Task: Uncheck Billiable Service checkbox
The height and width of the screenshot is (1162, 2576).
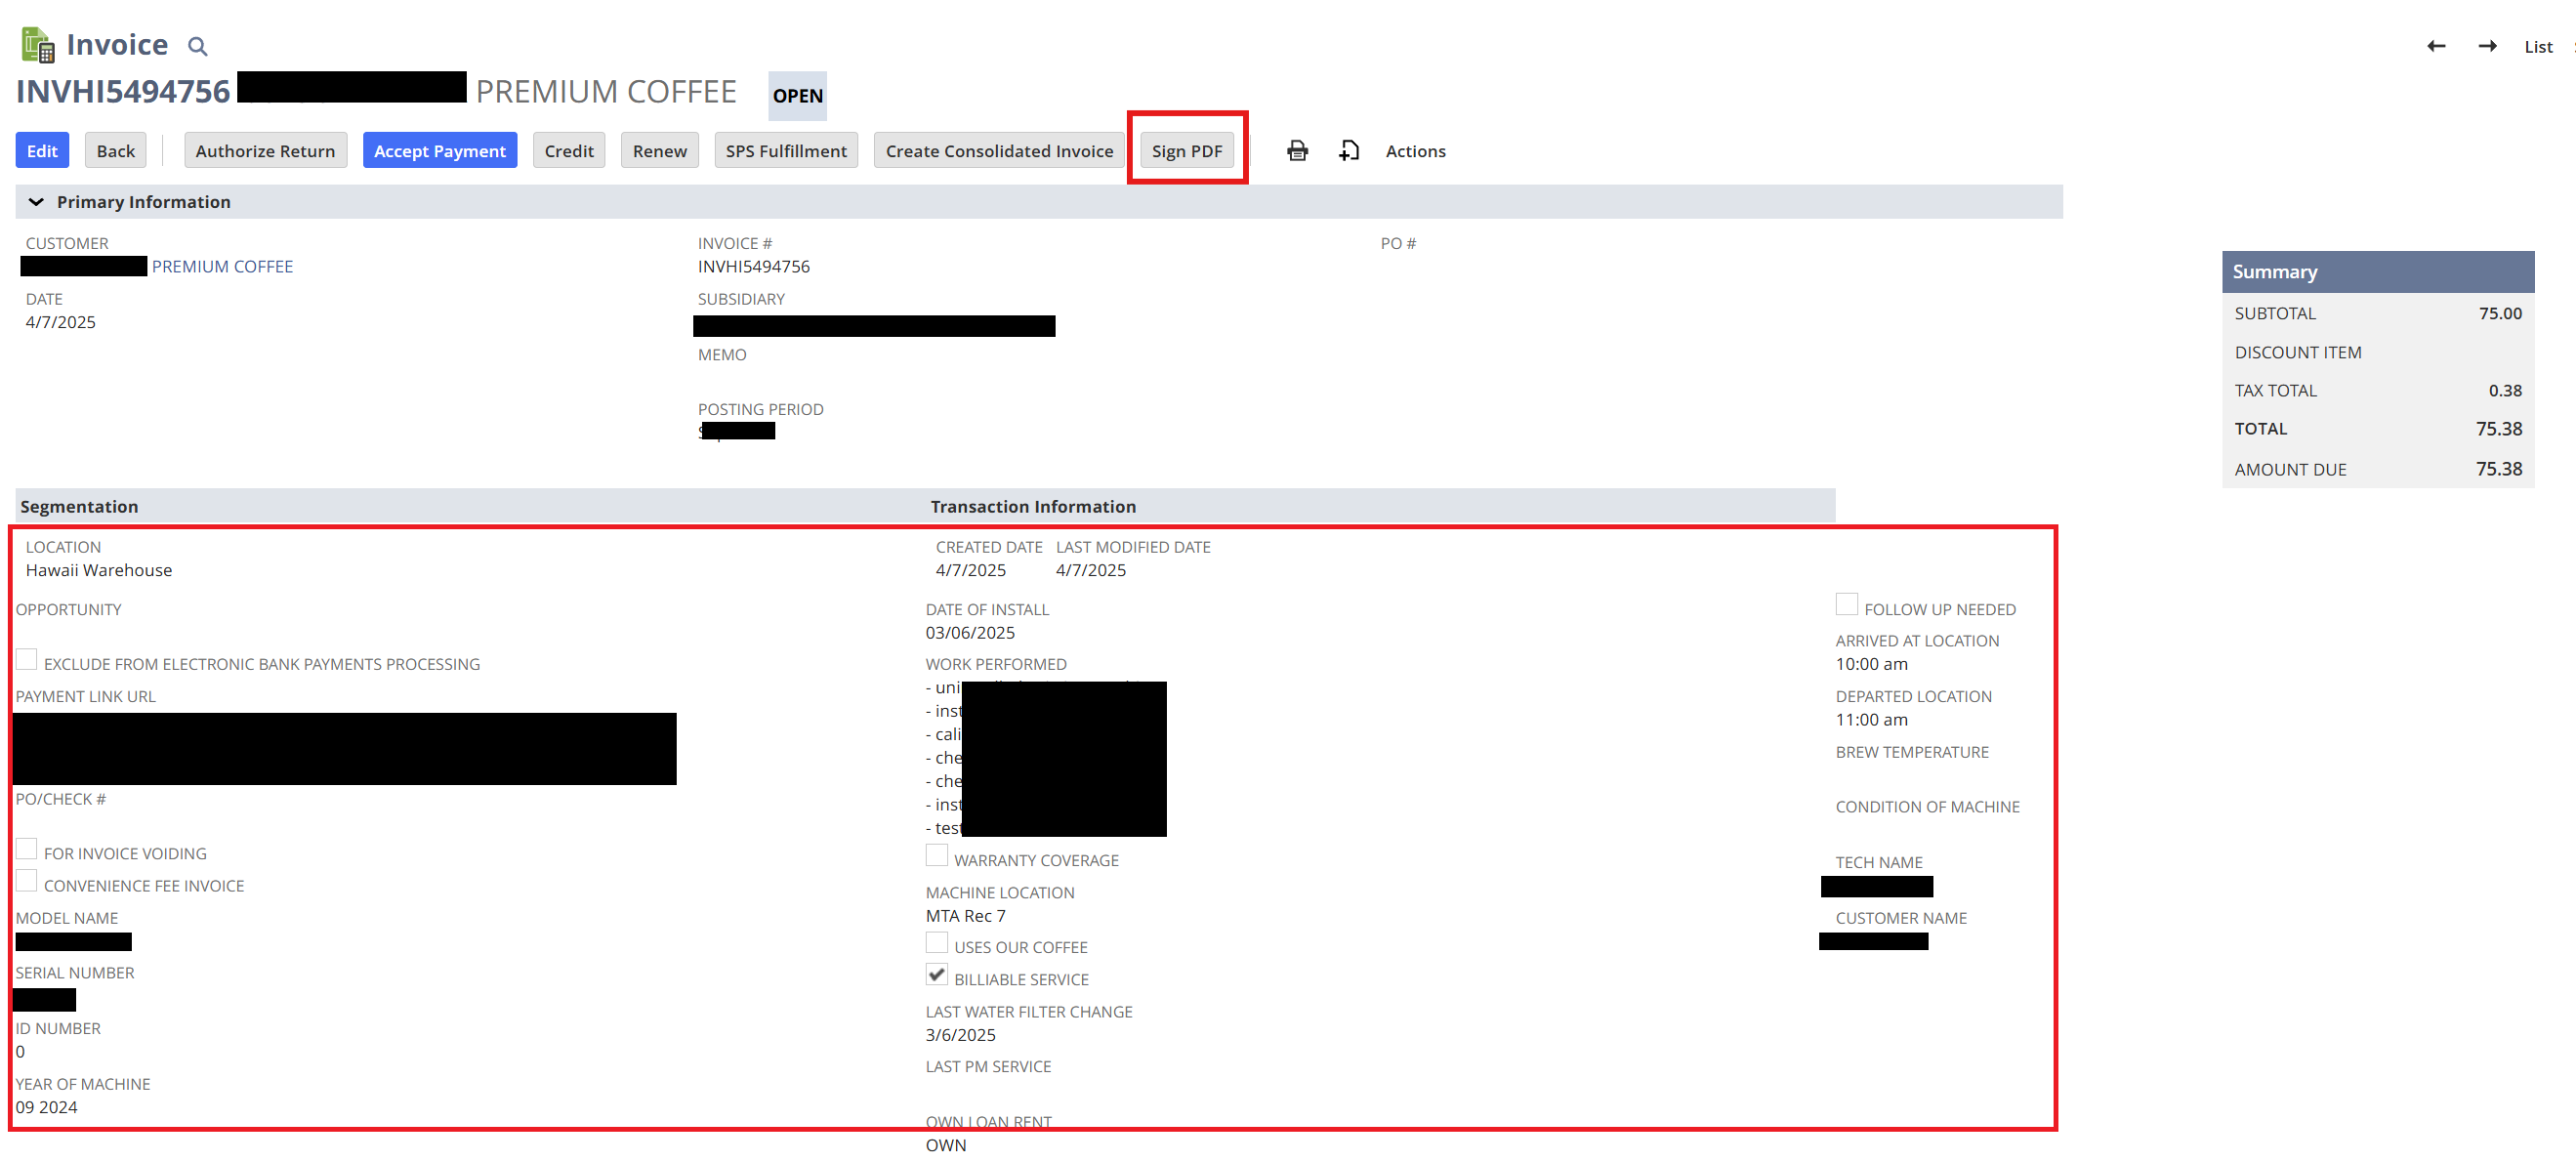Action: point(937,975)
